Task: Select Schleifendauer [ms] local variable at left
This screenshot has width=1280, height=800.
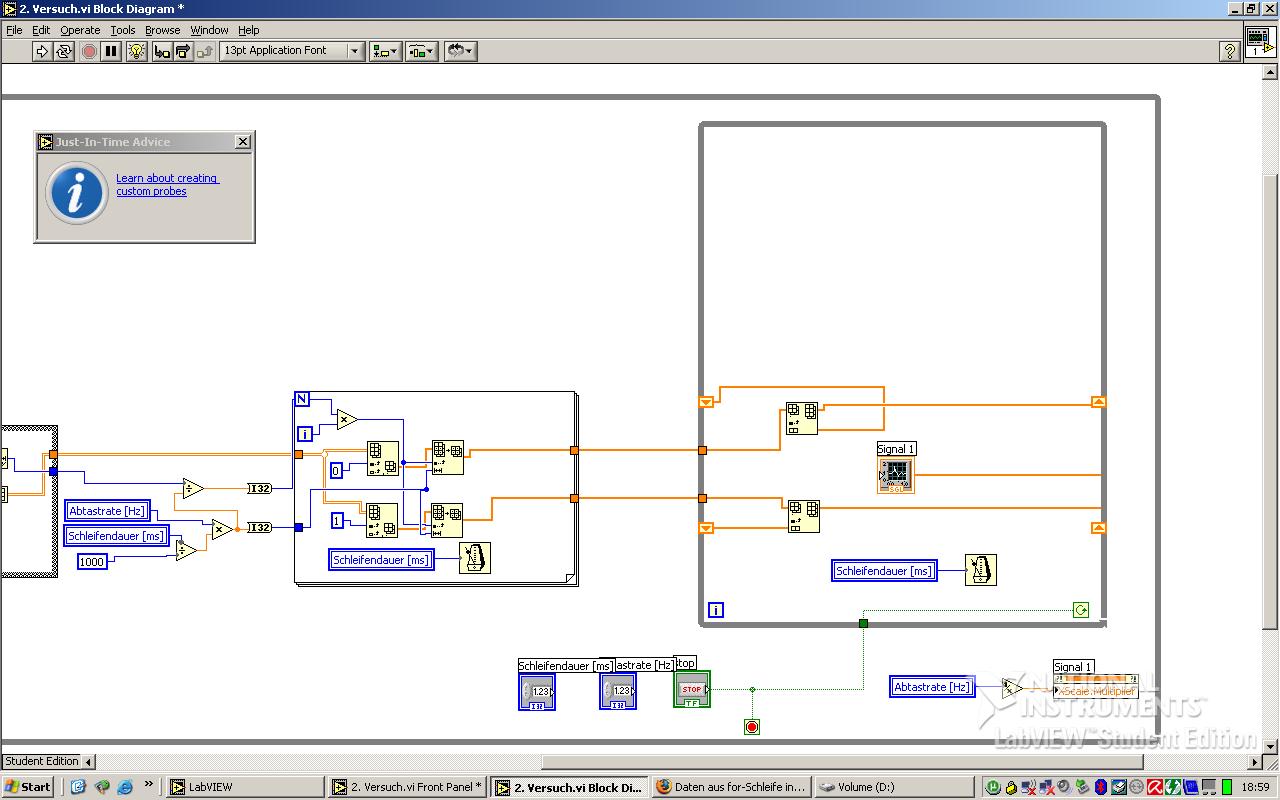Action: pyautogui.click(x=116, y=536)
